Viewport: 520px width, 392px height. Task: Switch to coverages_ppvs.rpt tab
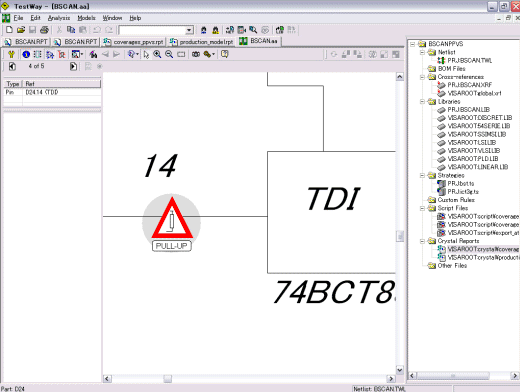click(134, 42)
